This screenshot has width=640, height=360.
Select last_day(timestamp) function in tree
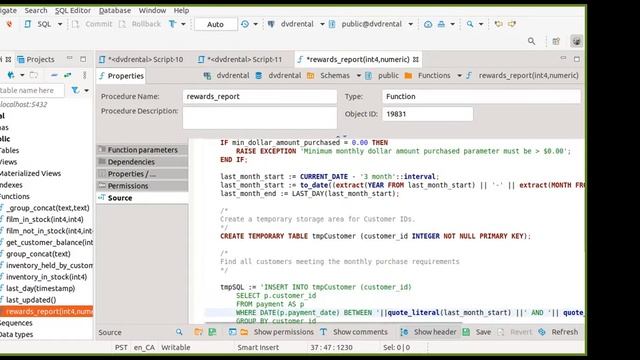click(40, 288)
